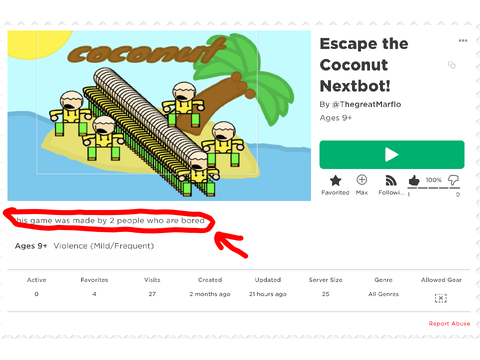The height and width of the screenshot is (360, 480).
Task: Click the like ratio vote bar
Action: point(434,188)
